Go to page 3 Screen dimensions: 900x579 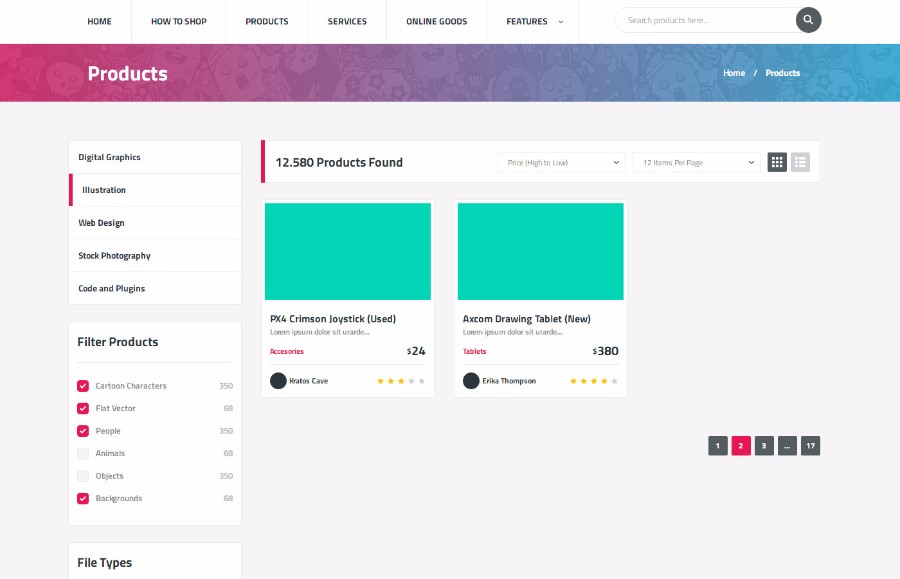coord(764,446)
